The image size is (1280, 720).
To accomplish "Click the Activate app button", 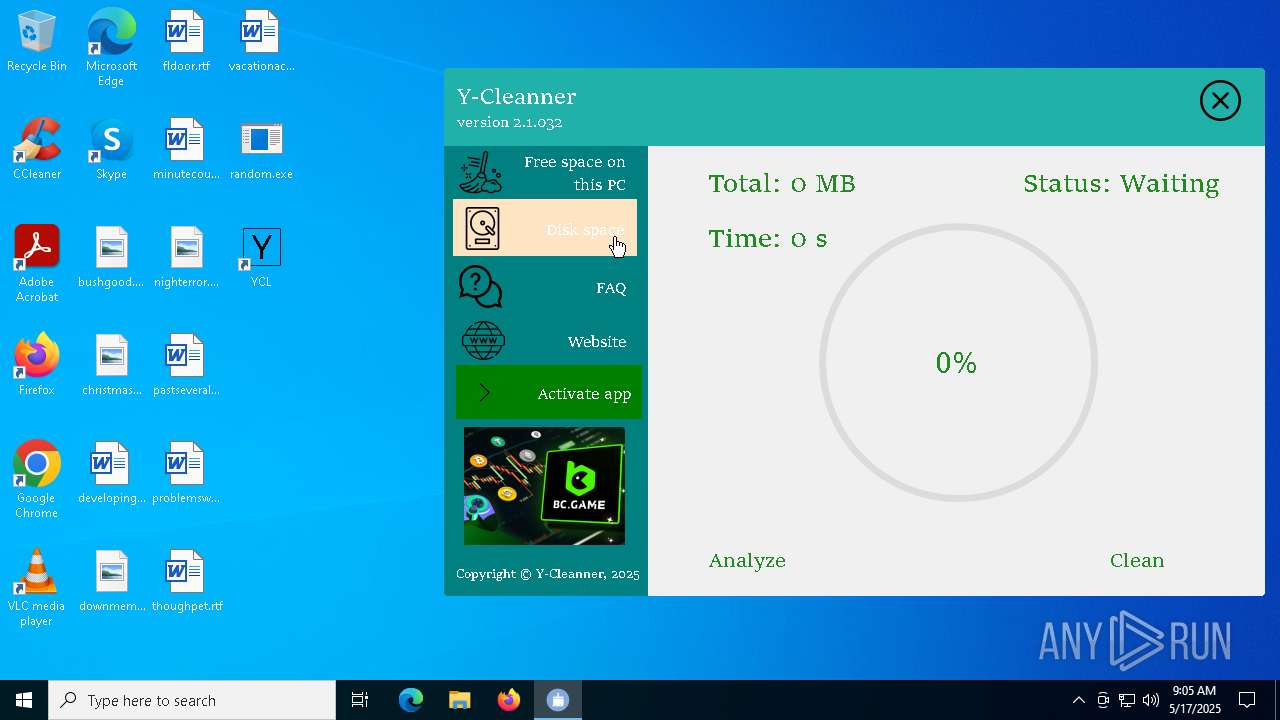I will pyautogui.click(x=548, y=393).
